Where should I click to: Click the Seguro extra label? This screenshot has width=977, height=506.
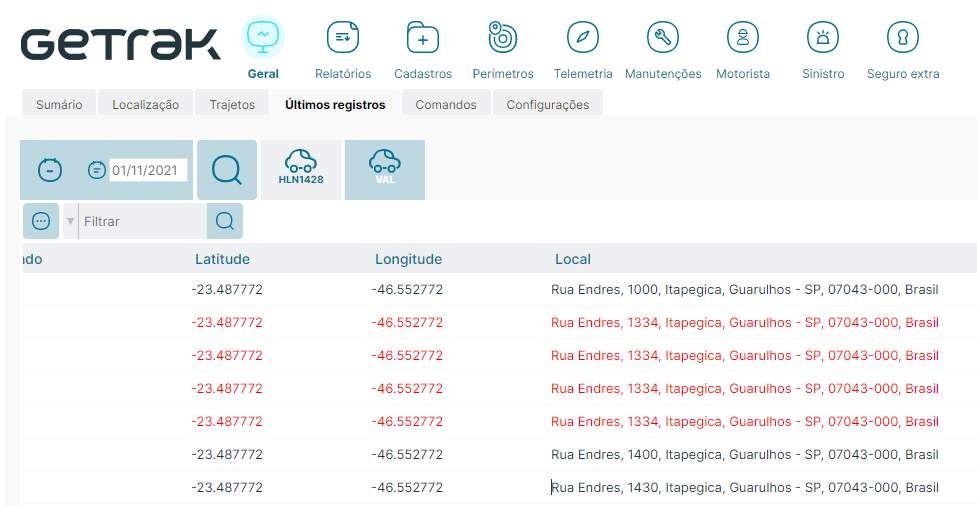click(903, 74)
